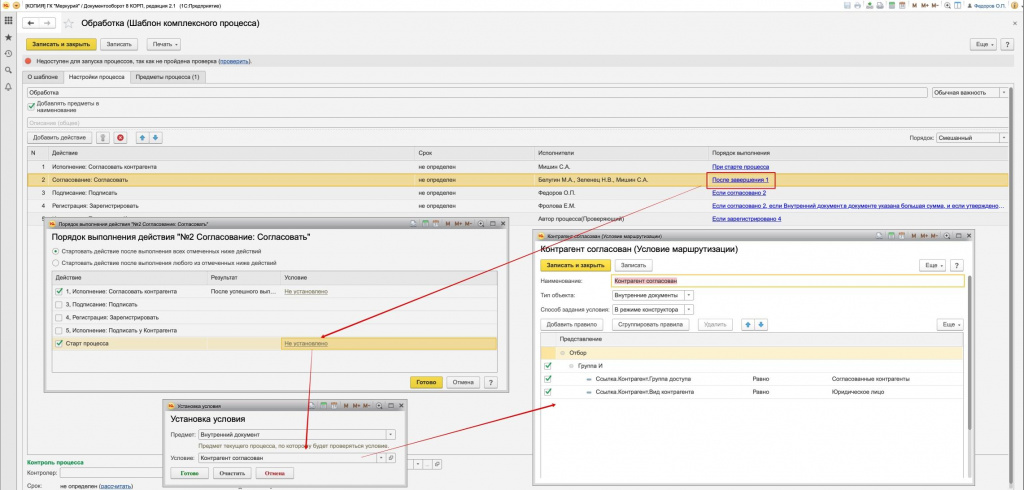Switch to 'О шаблоне' tab
This screenshot has width=1024, height=490.
(x=43, y=77)
